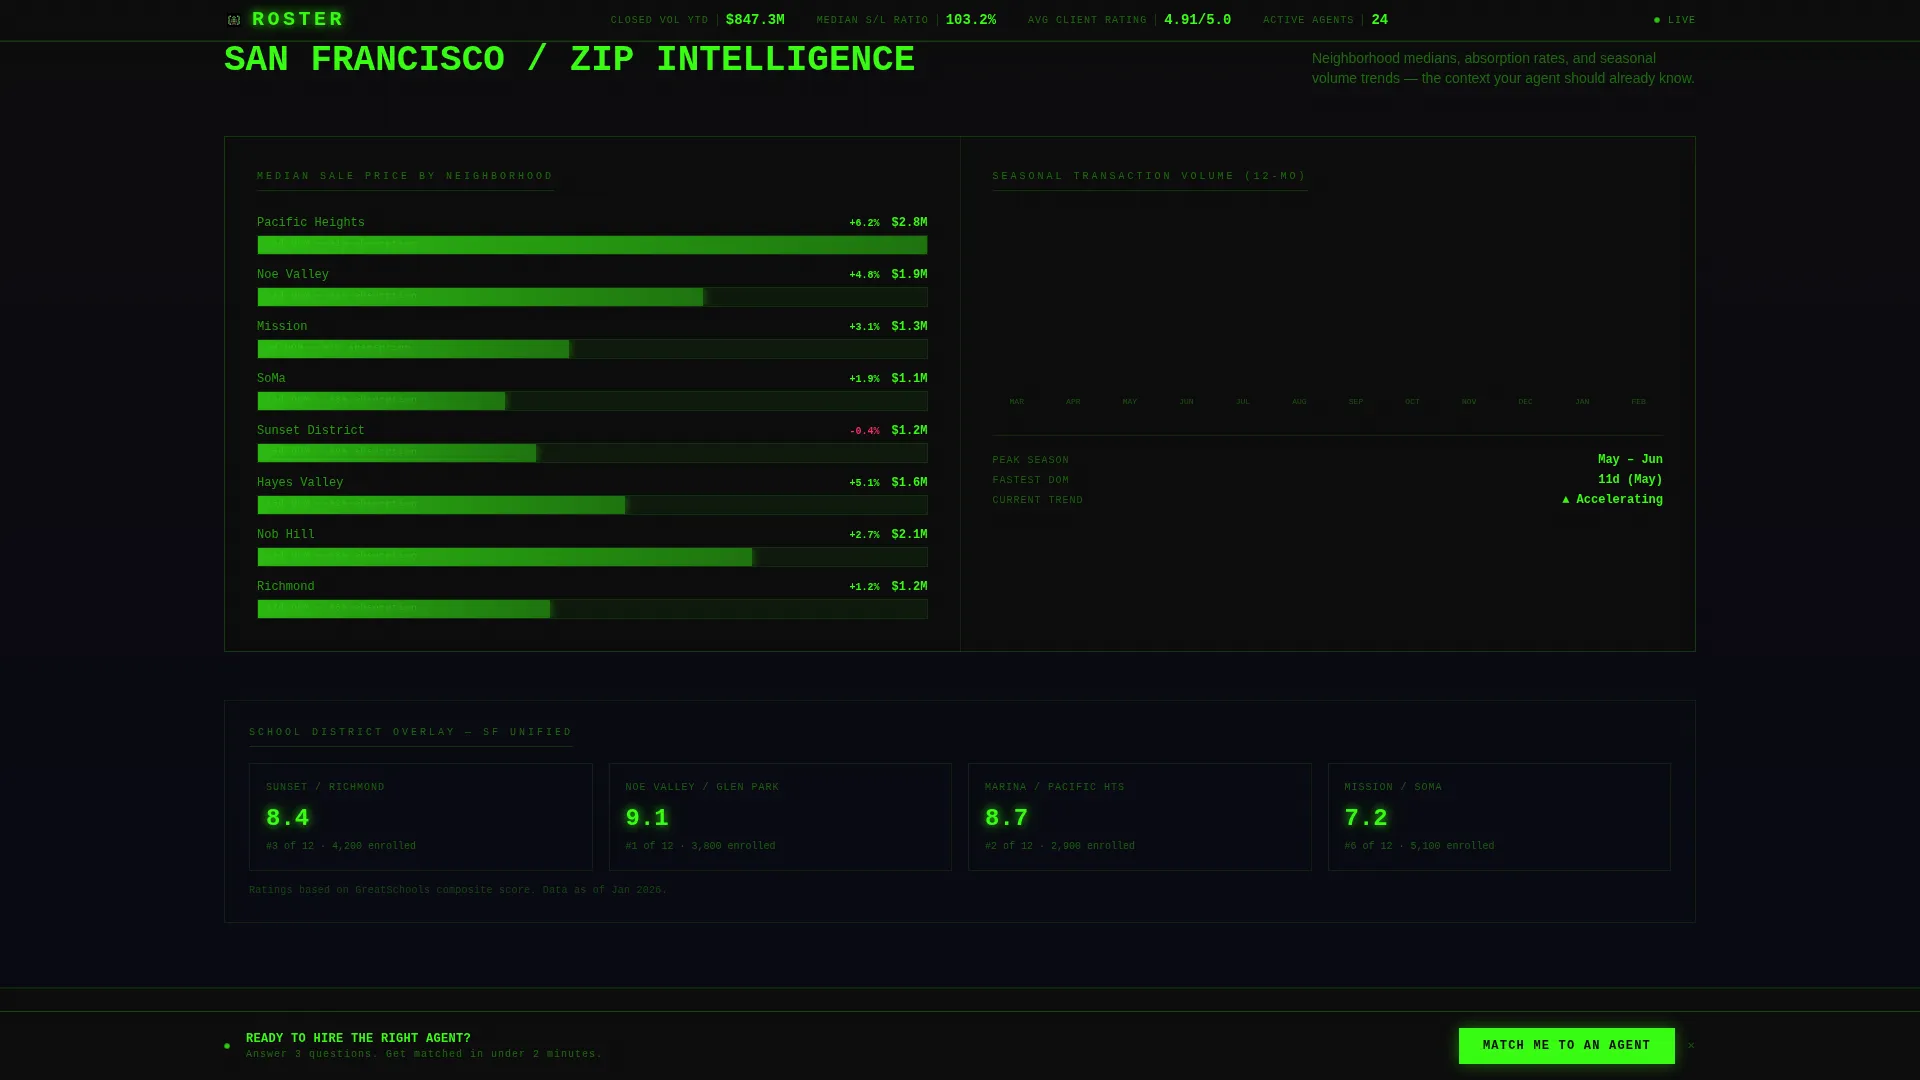Click the 'Noe Valley' neighborhood label
1920x1080 pixels.
292,275
